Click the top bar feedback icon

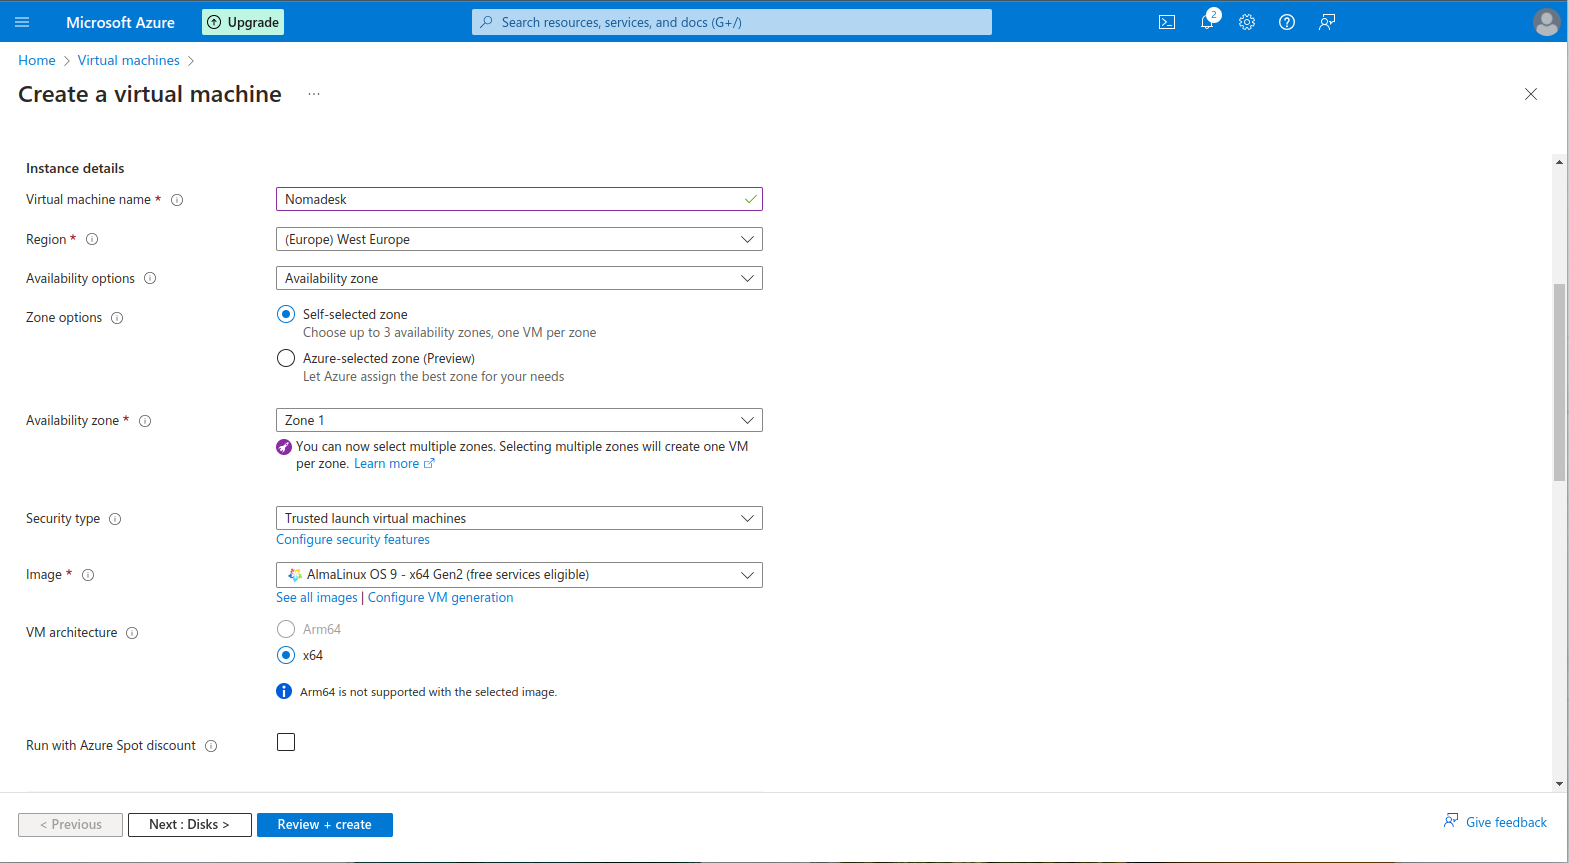(1327, 22)
